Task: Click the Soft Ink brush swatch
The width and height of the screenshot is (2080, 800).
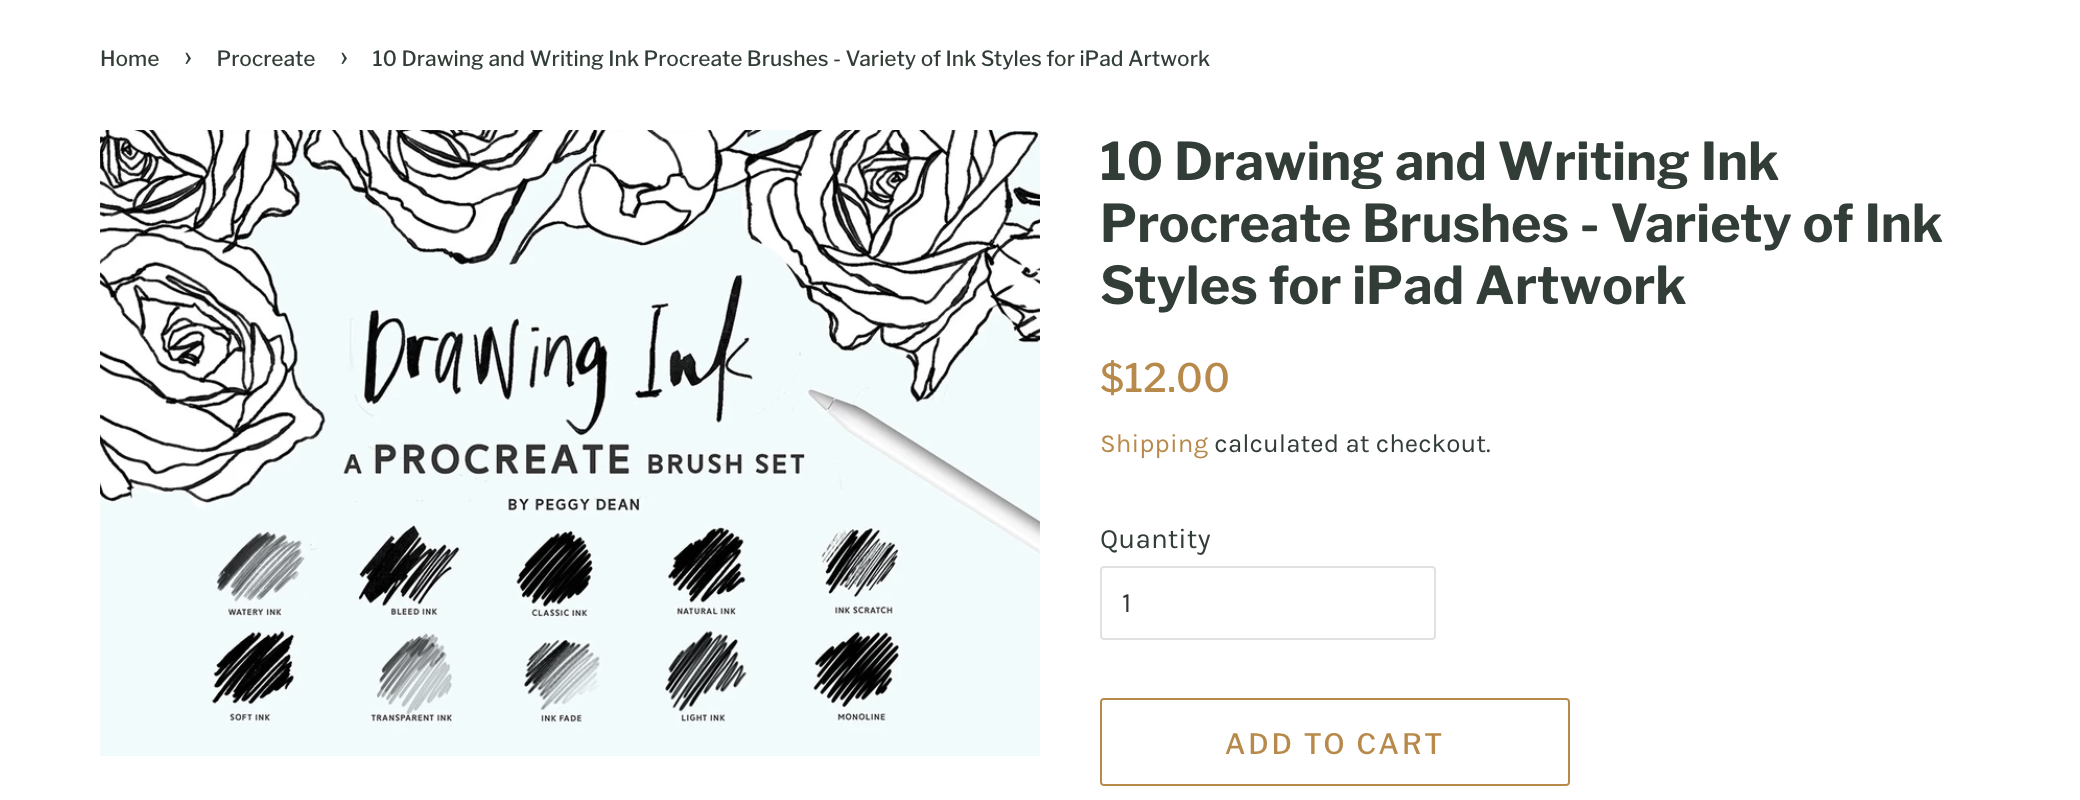Action: (x=253, y=669)
